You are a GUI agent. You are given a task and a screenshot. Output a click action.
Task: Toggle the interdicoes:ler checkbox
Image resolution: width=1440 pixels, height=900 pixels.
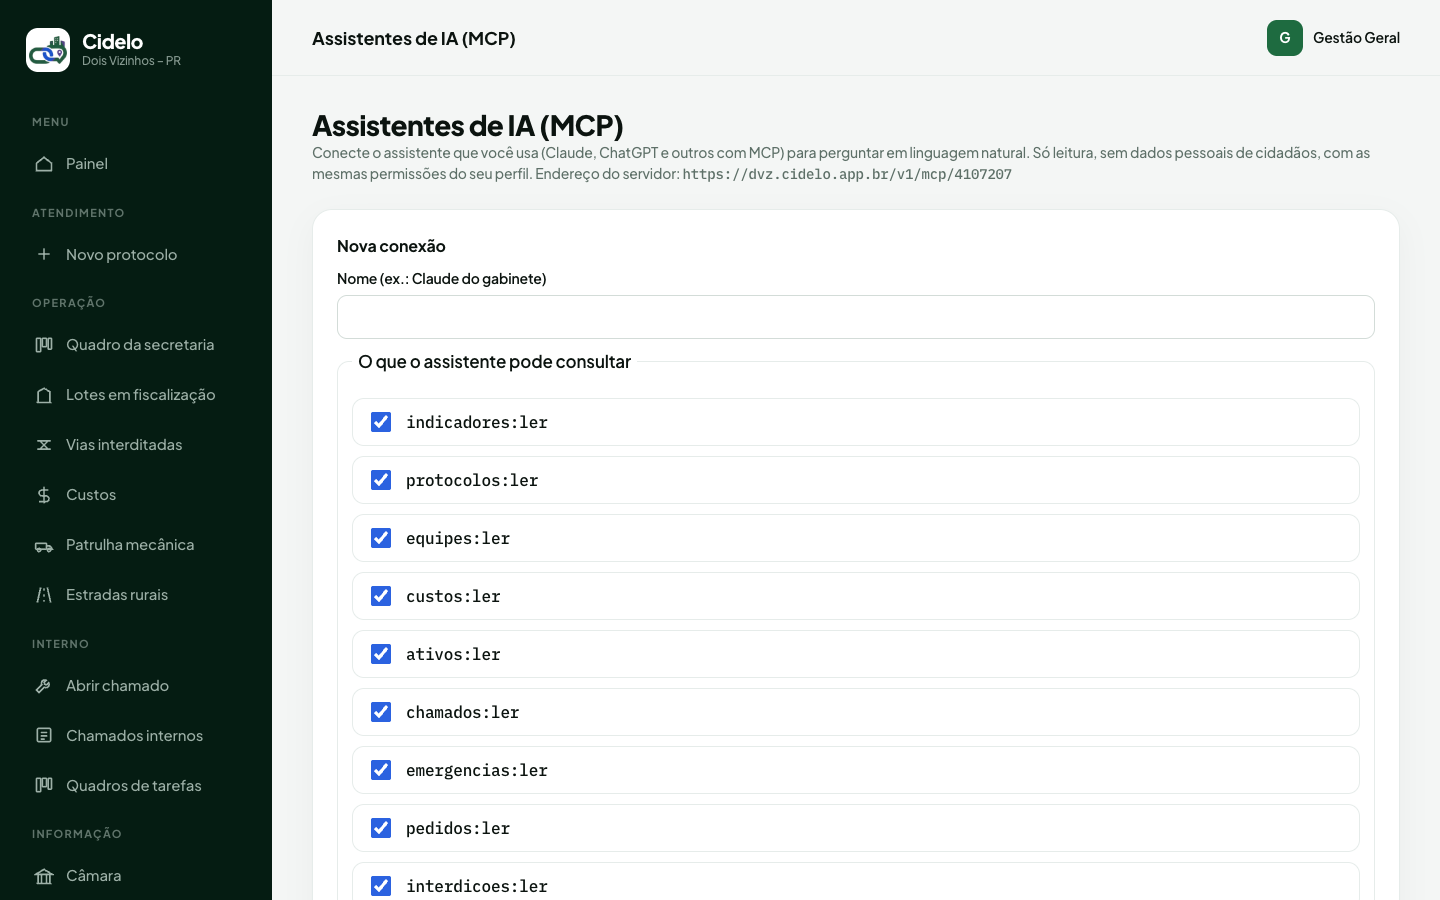coord(381,886)
